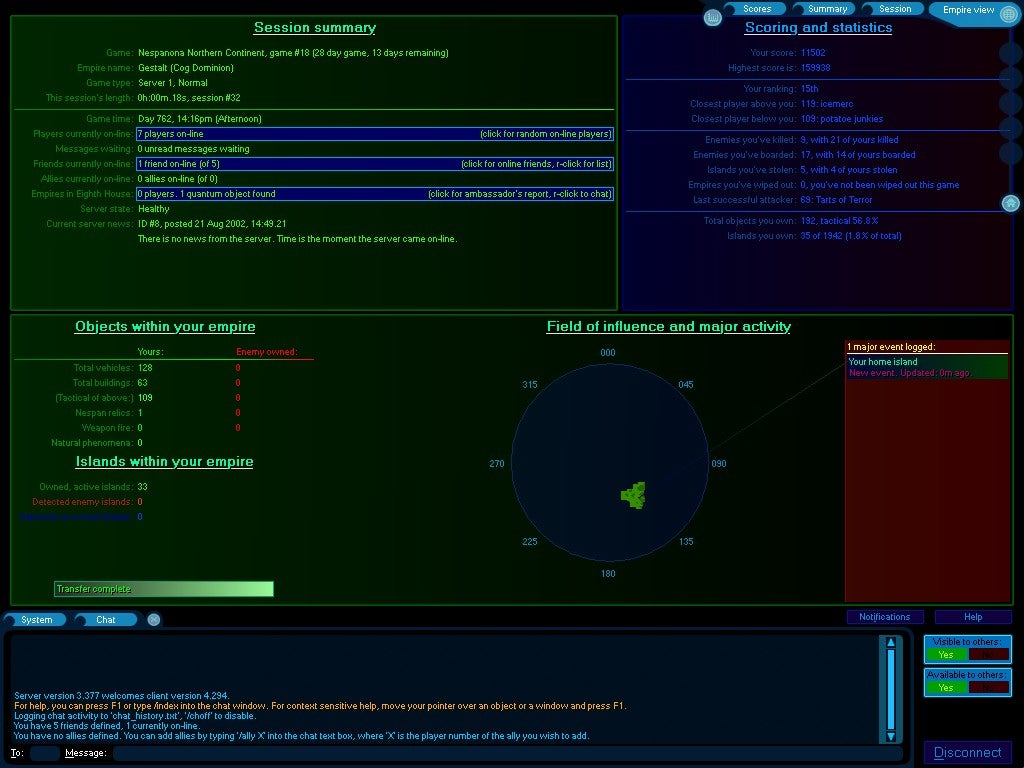1024x768 pixels.
Task: Click the round icon left of Scores tab
Action: click(713, 18)
